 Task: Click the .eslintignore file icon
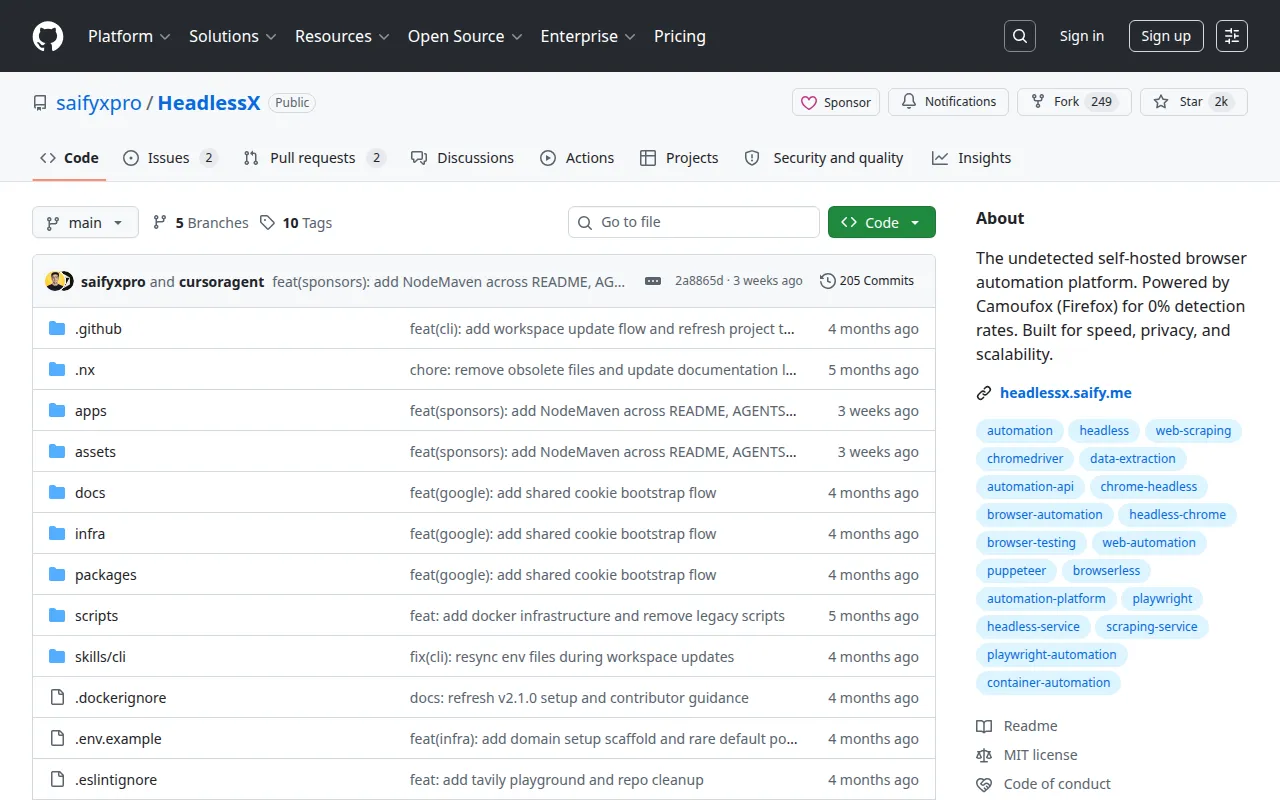click(57, 780)
